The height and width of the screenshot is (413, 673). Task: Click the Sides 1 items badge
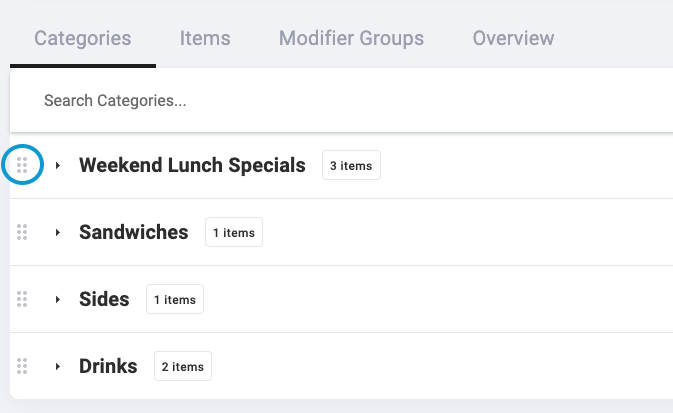click(175, 299)
